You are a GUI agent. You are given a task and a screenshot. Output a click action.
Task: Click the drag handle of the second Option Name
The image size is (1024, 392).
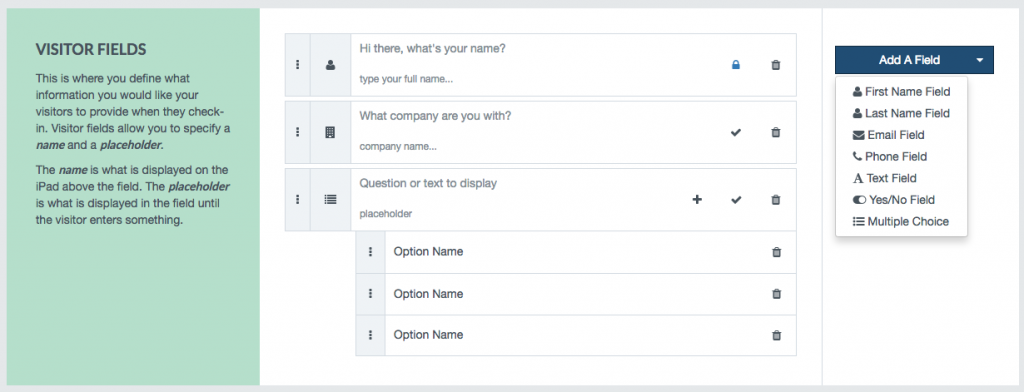tap(370, 294)
